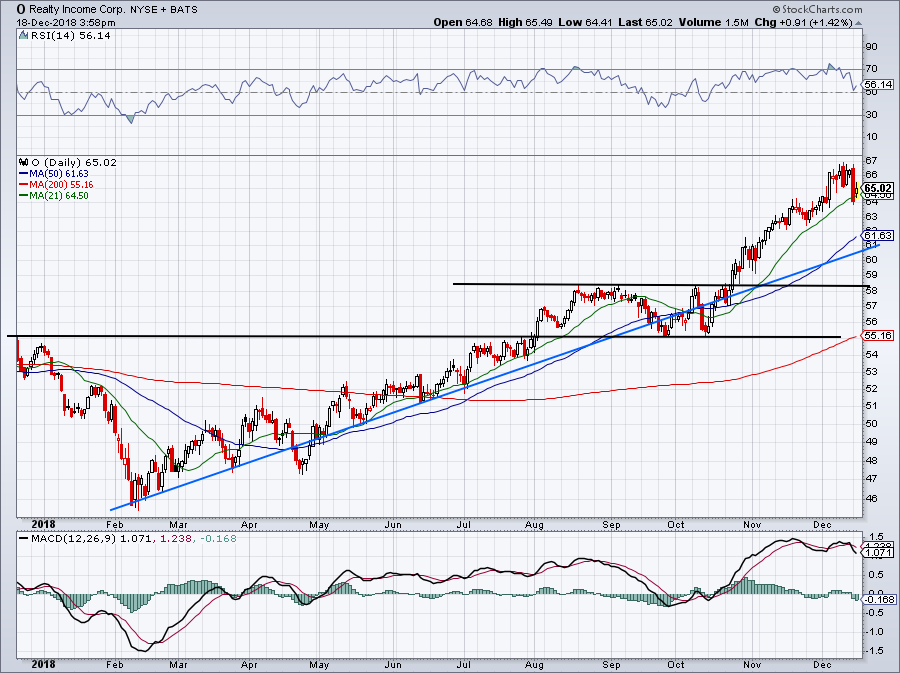Click the 54 price axis label
This screenshot has width=900, height=673.
[871, 355]
